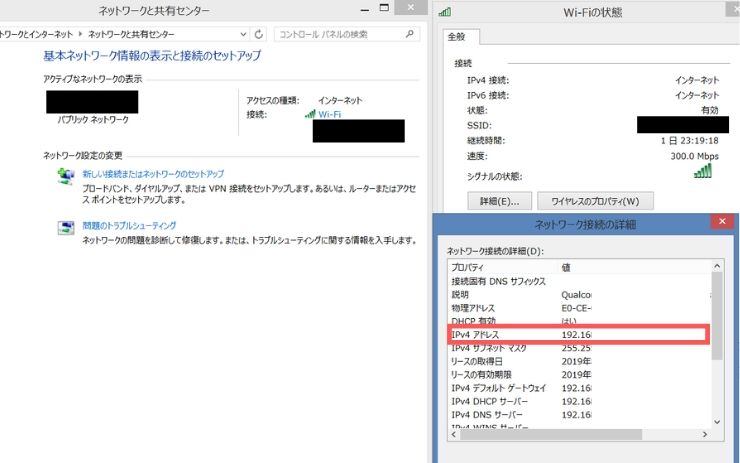Viewport: 740px width, 463px height.
Task: Click the search magnifier in the control panel search box
Action: click(409, 34)
